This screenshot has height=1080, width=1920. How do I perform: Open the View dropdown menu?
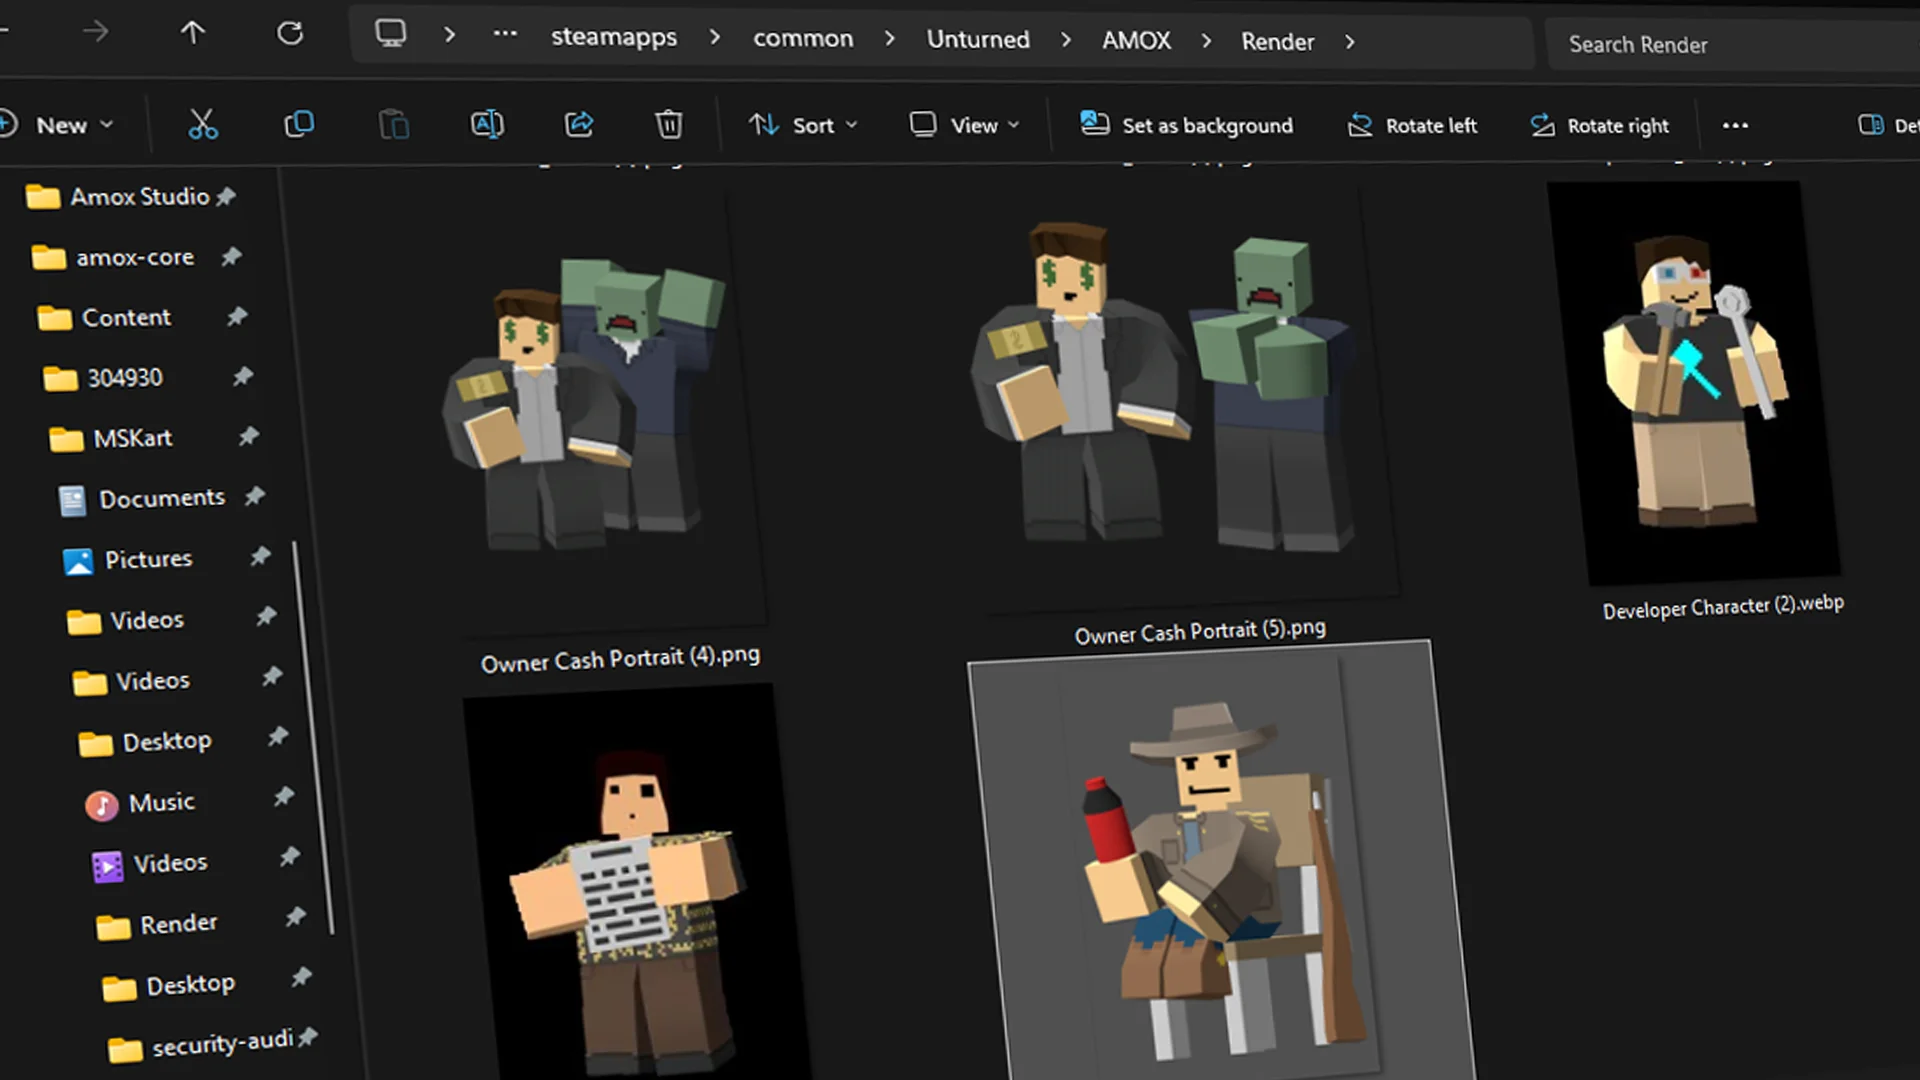(x=964, y=125)
